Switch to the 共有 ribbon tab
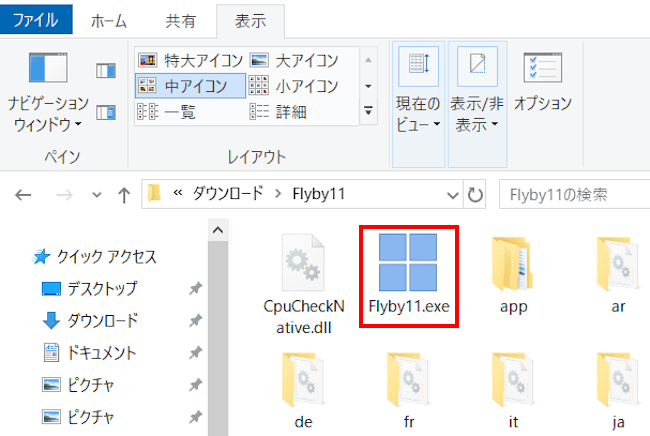Screen dimensions: 650x436 pos(180,21)
